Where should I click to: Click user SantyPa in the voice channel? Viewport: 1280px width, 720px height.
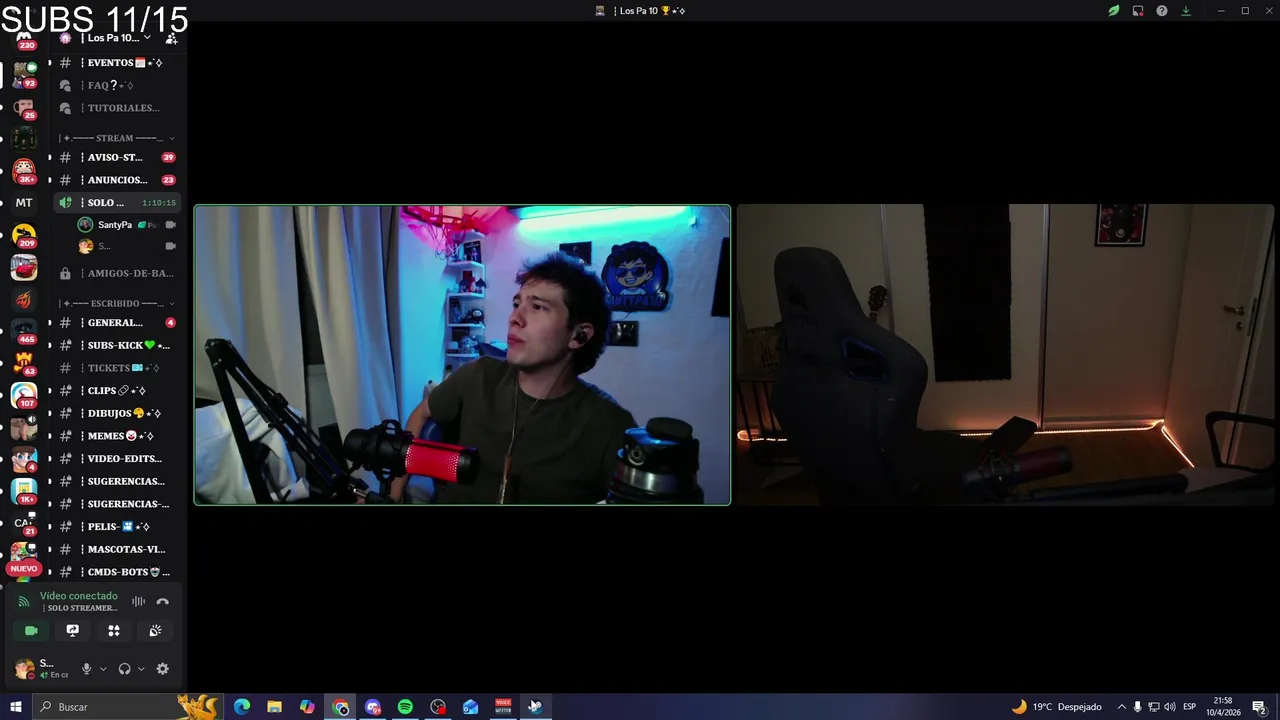115,225
